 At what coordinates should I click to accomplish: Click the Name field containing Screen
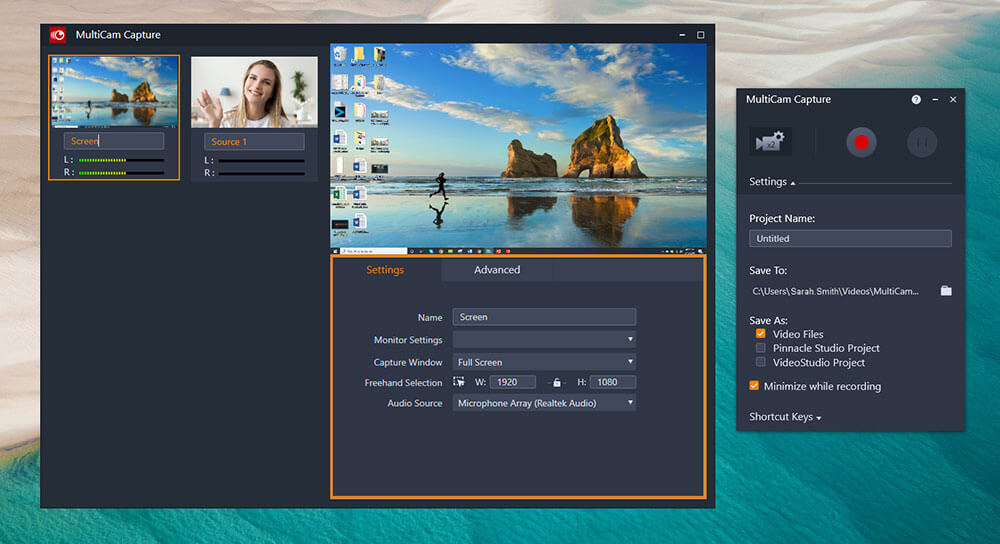(x=544, y=317)
